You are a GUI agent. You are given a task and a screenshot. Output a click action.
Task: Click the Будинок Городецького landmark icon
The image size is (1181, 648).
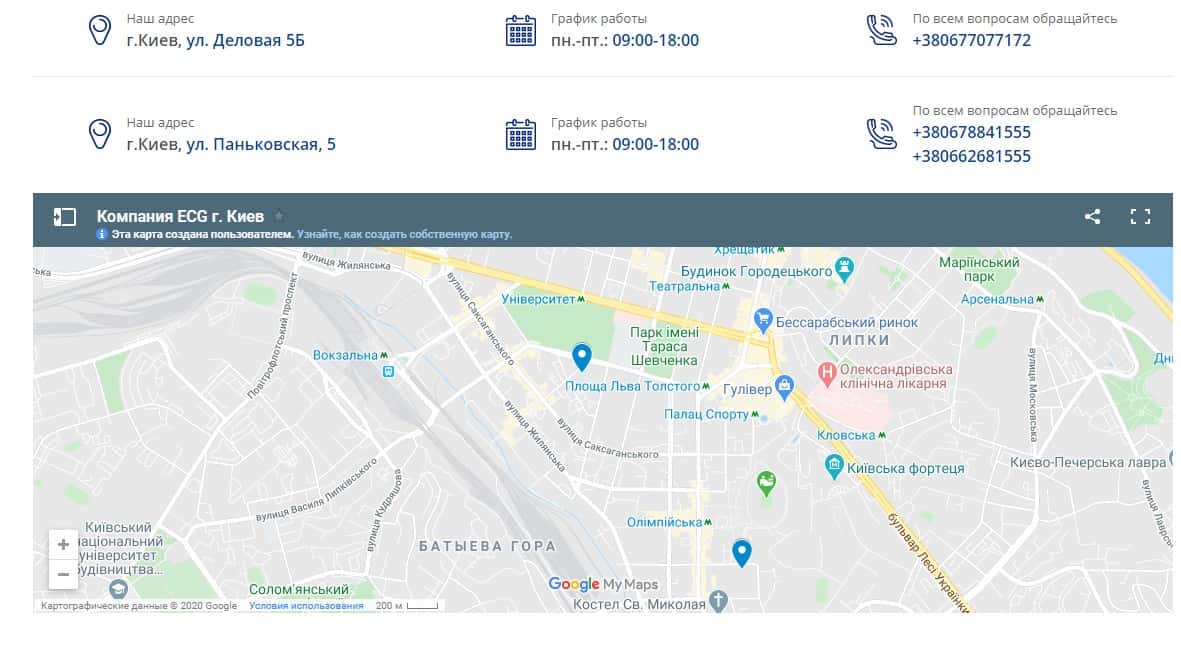point(844,268)
